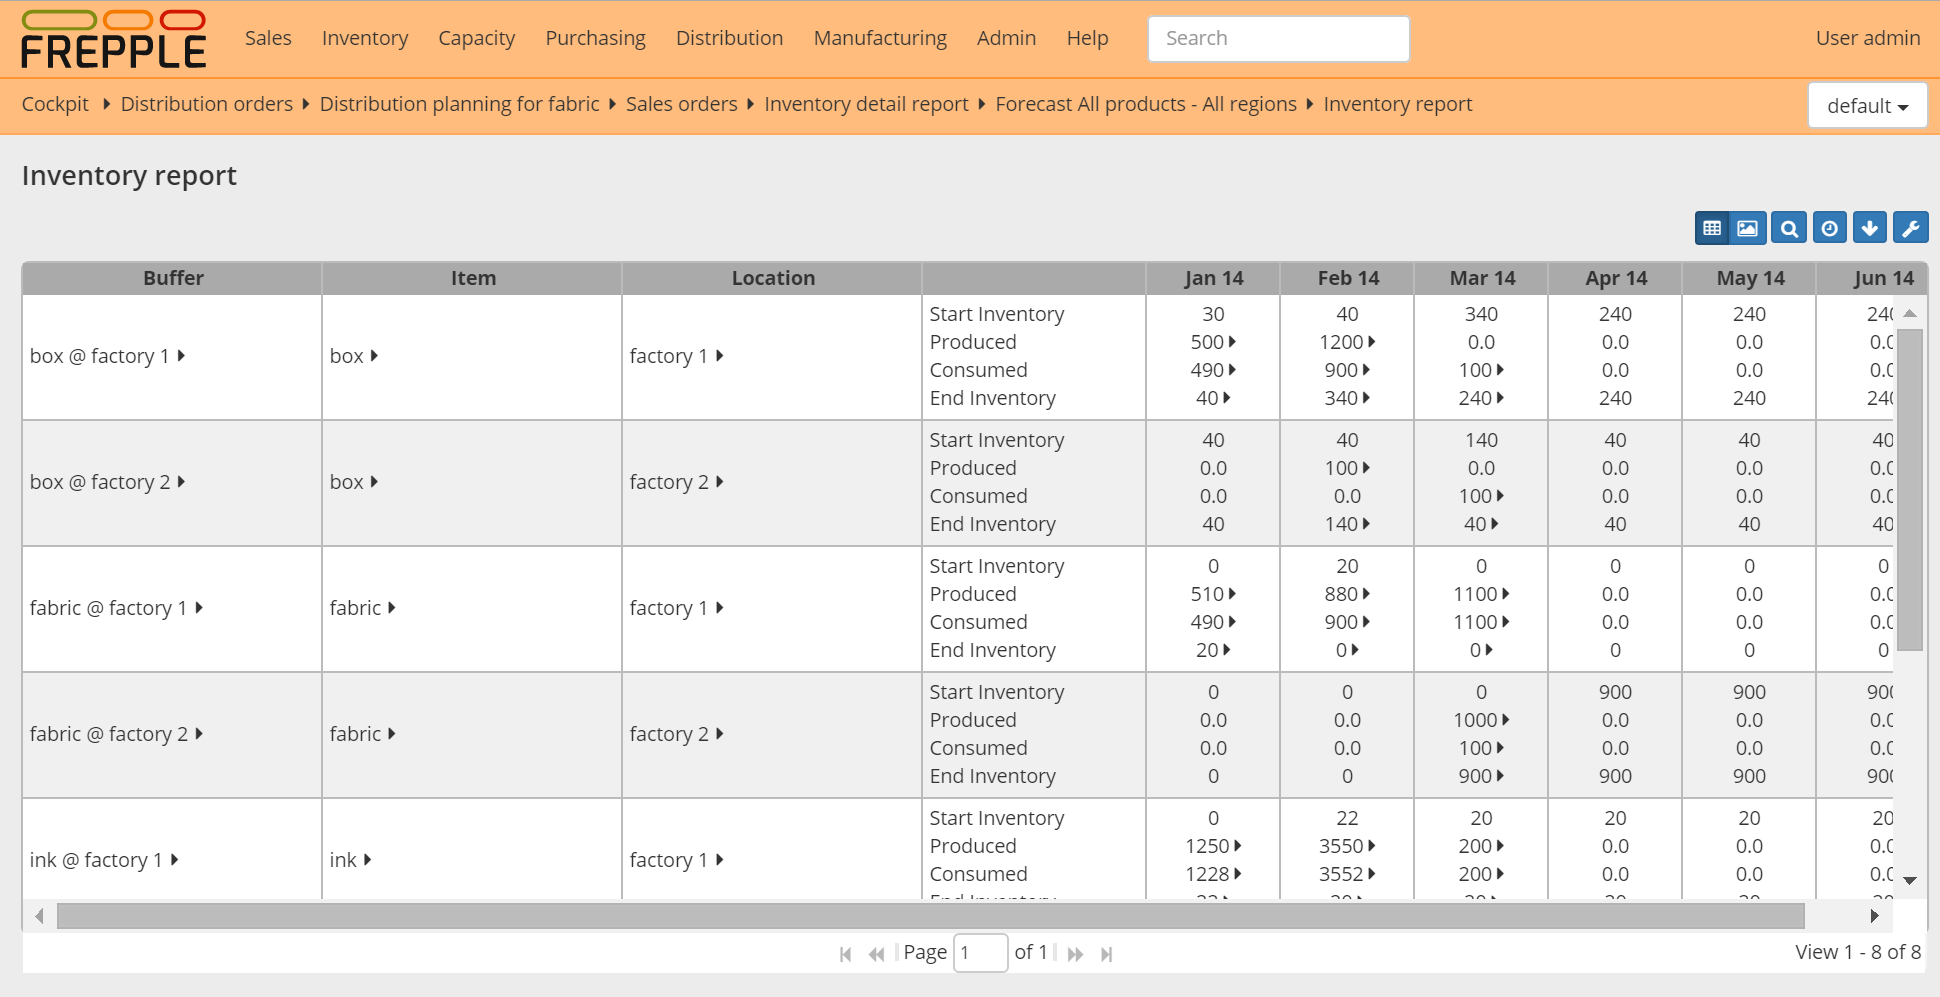Click the Mar 14 column header
Screen dimensions: 1940x997
coord(1482,278)
